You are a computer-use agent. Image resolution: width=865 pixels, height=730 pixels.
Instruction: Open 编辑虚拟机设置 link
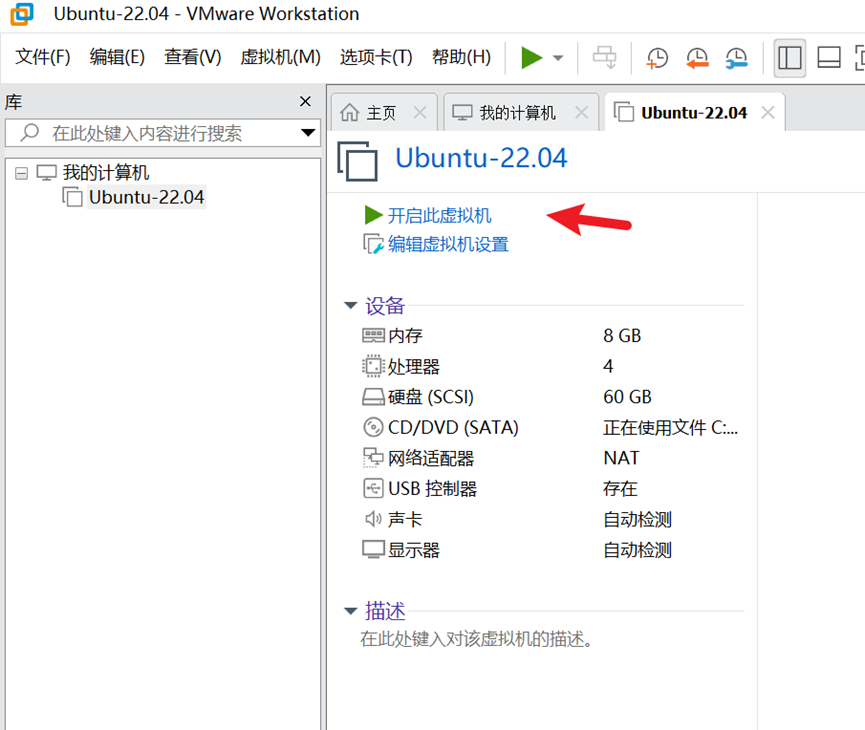448,244
